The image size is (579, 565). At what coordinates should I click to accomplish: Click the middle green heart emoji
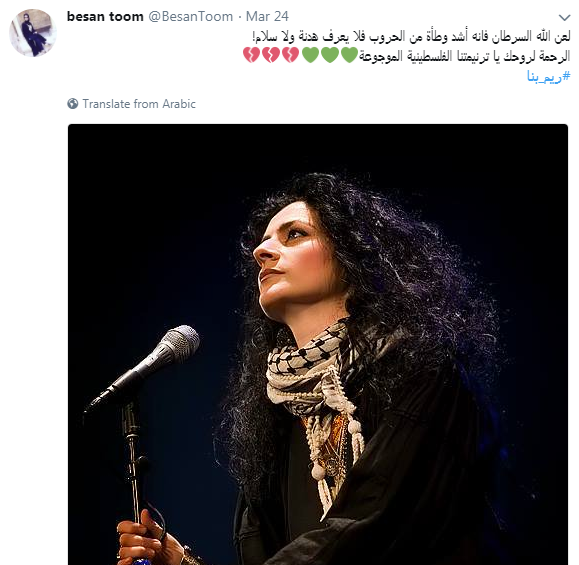(x=330, y=55)
